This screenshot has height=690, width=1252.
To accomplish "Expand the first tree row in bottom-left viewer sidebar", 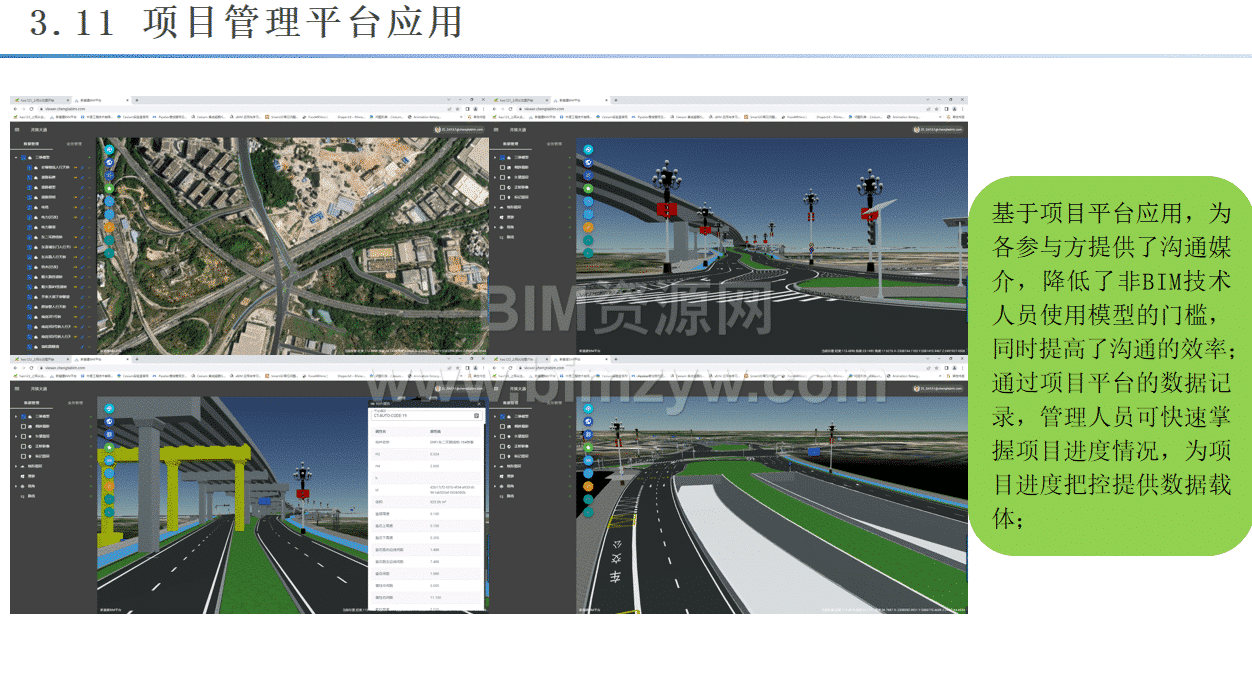I will click(15, 415).
